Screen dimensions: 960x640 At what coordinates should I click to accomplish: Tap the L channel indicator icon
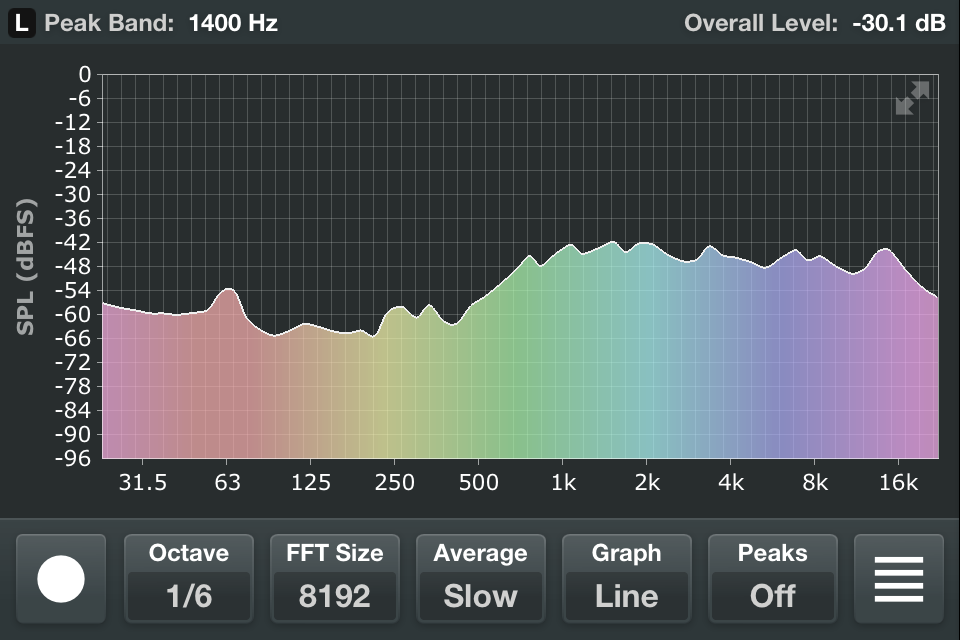[21, 24]
